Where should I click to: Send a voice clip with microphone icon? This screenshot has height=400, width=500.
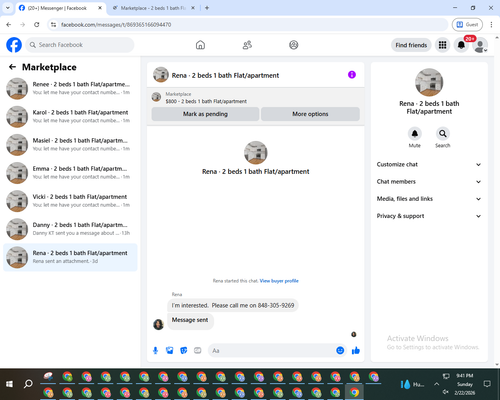(x=155, y=350)
